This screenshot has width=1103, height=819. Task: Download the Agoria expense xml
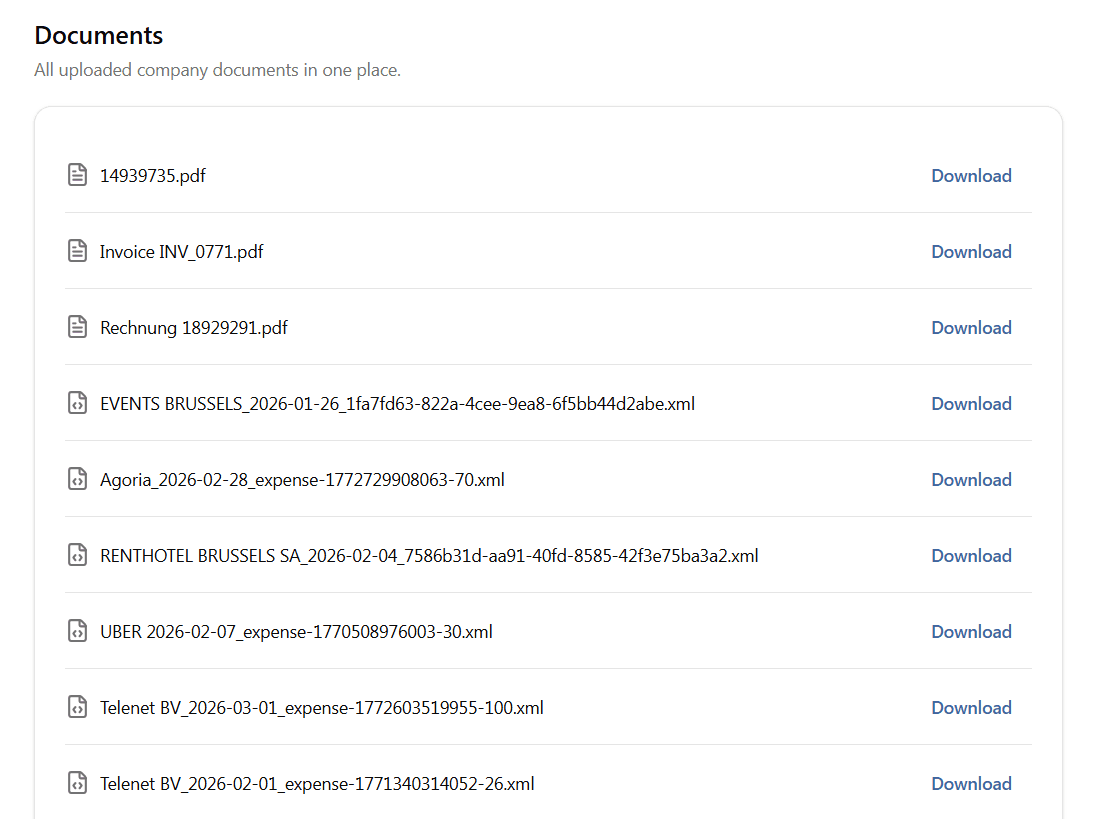tap(971, 479)
